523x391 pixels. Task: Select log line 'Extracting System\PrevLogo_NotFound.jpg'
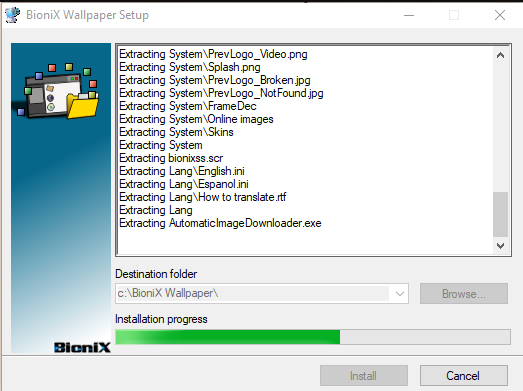[x=221, y=93]
